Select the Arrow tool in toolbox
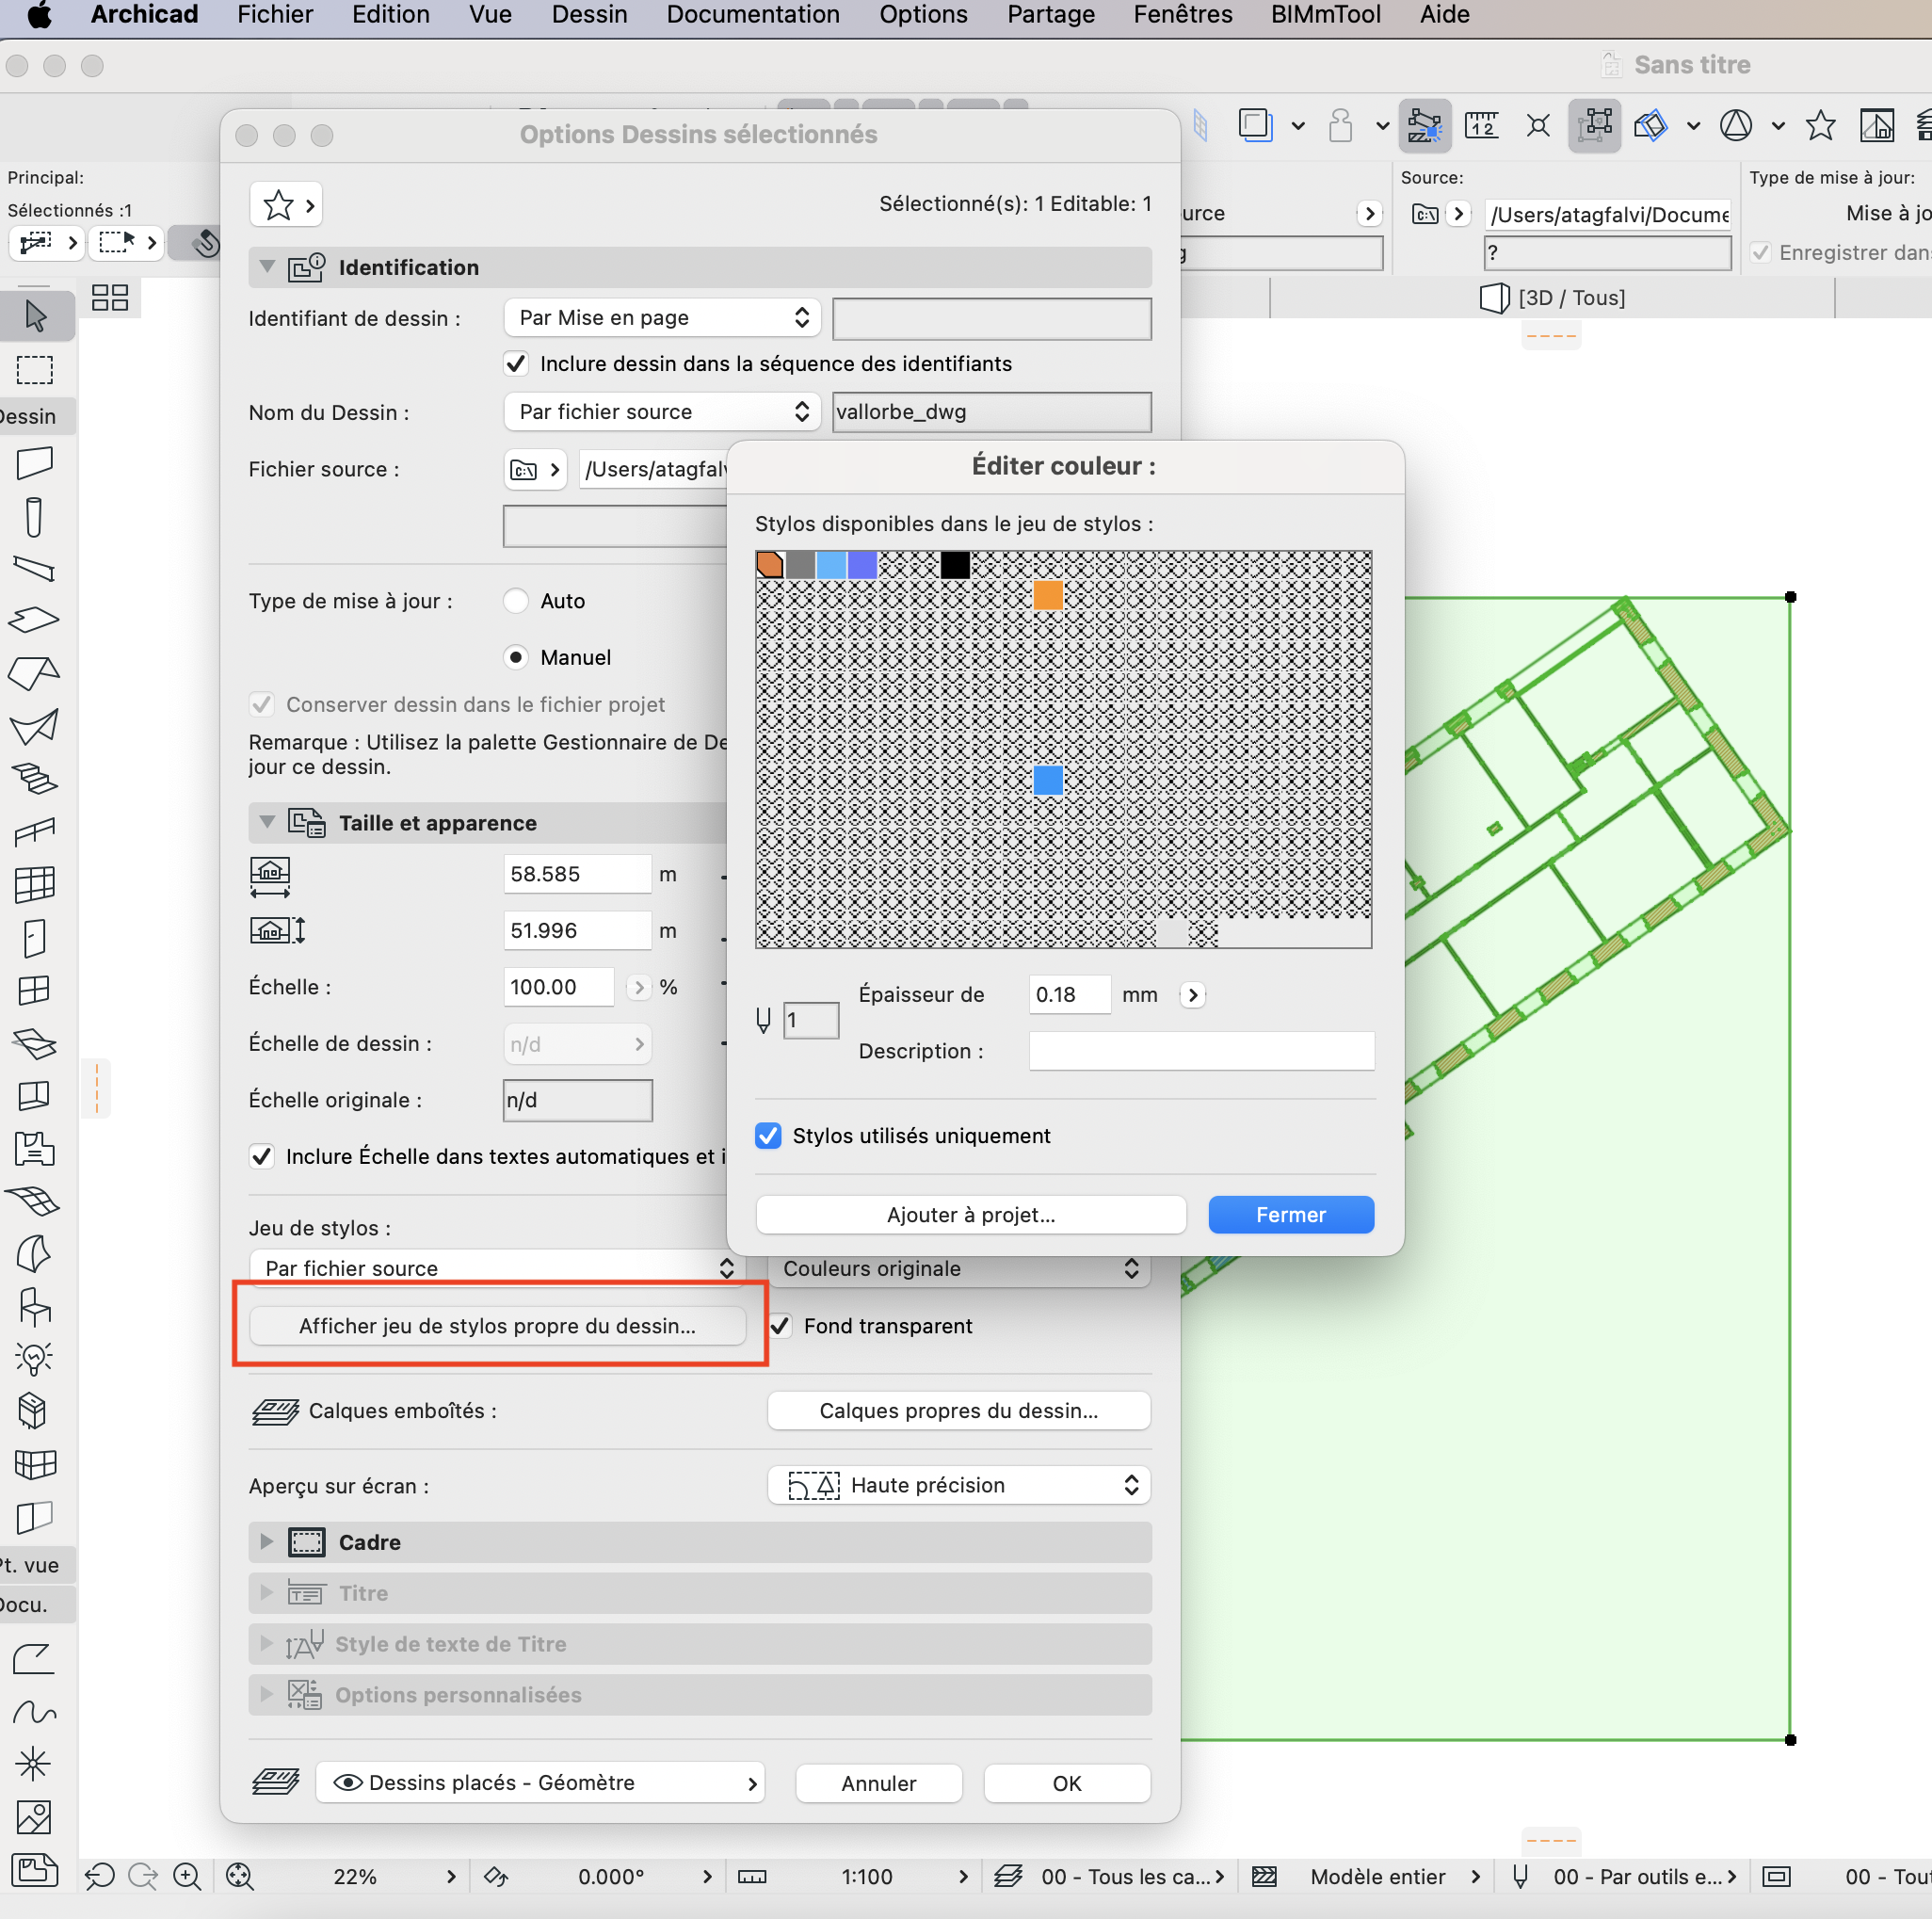 click(x=35, y=316)
